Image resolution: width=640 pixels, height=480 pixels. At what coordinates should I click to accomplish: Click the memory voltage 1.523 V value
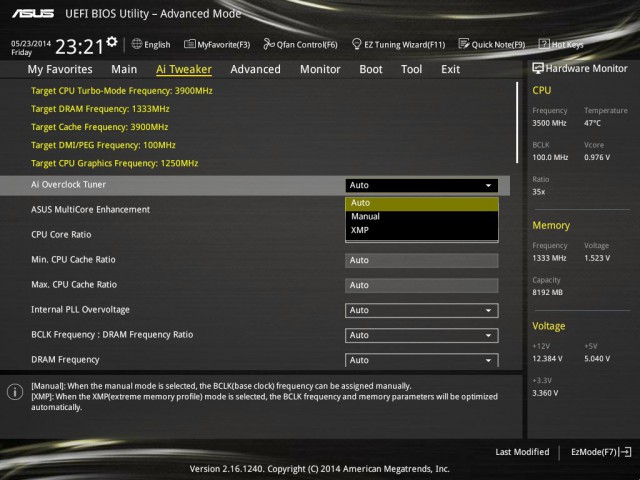pos(597,258)
